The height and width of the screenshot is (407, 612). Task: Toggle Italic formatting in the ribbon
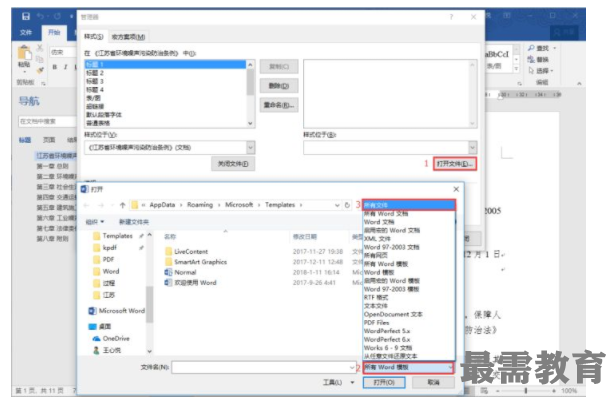tap(66, 67)
